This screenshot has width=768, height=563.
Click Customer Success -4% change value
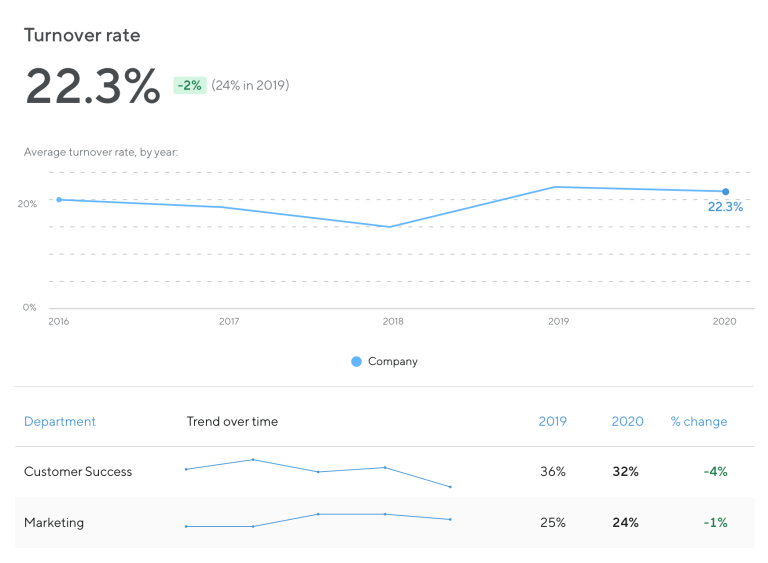point(716,472)
